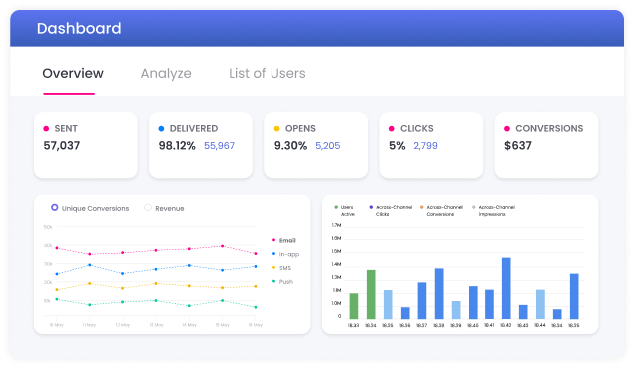Click the 50k label on the line chart axis

48,227
